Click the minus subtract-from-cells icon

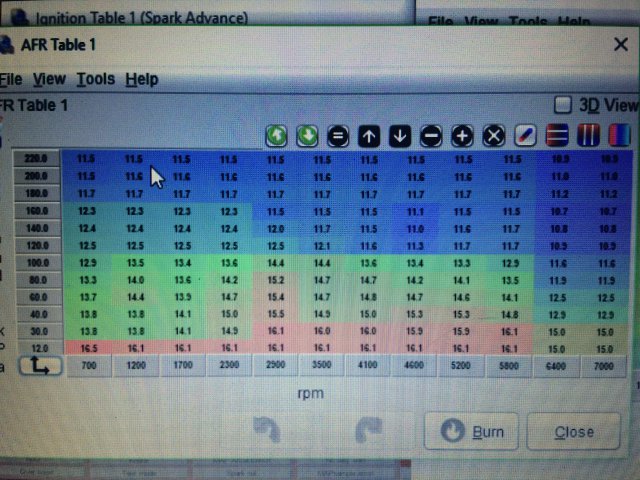coord(431,135)
